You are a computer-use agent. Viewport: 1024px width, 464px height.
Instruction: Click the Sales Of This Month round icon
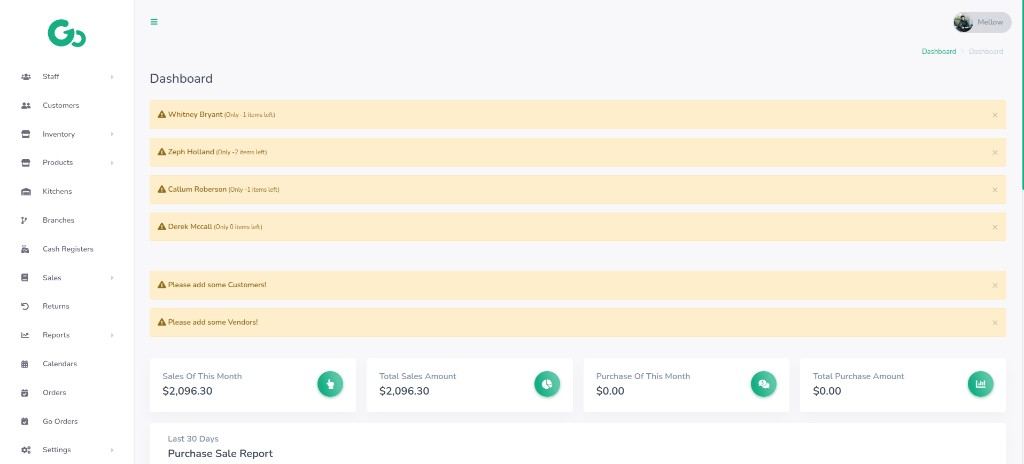pyautogui.click(x=330, y=384)
